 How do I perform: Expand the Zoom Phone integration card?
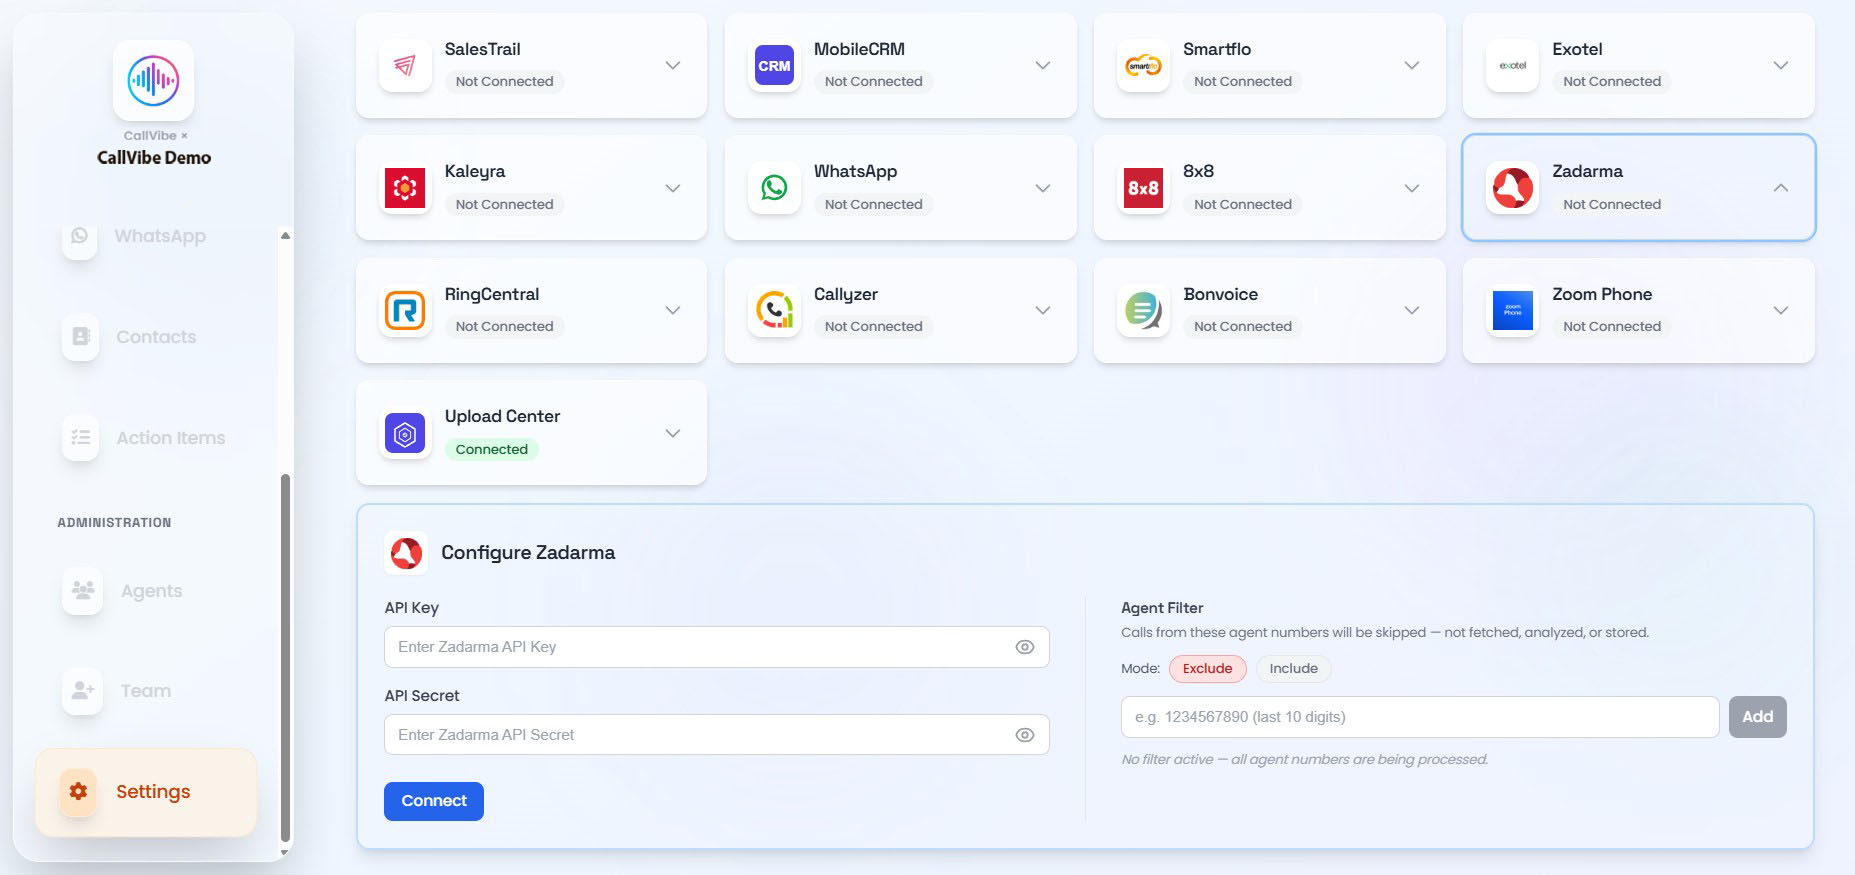pos(1781,311)
